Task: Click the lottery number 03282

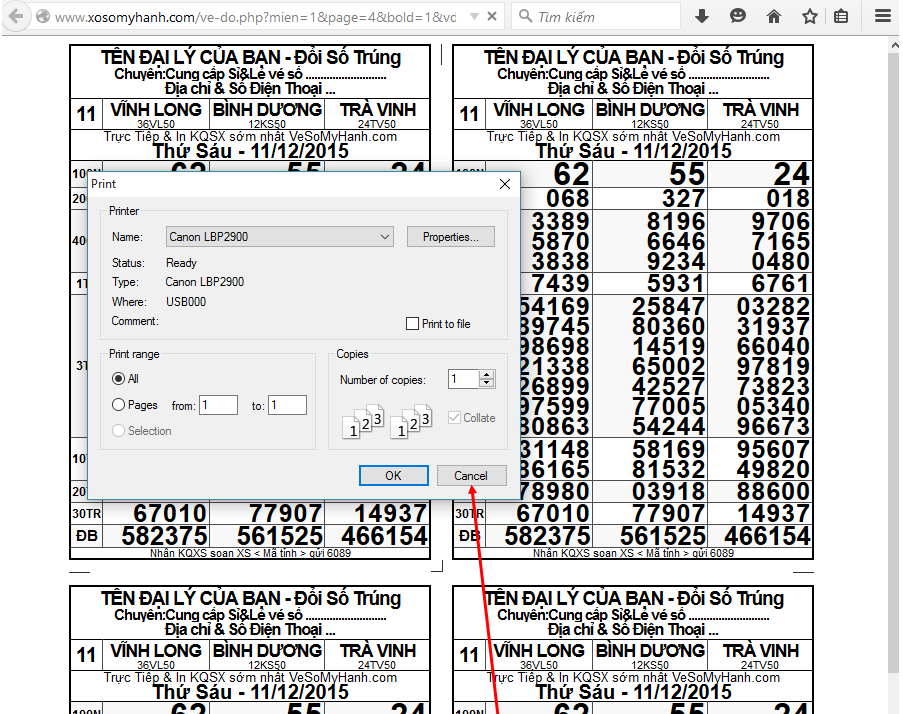Action: [x=773, y=306]
